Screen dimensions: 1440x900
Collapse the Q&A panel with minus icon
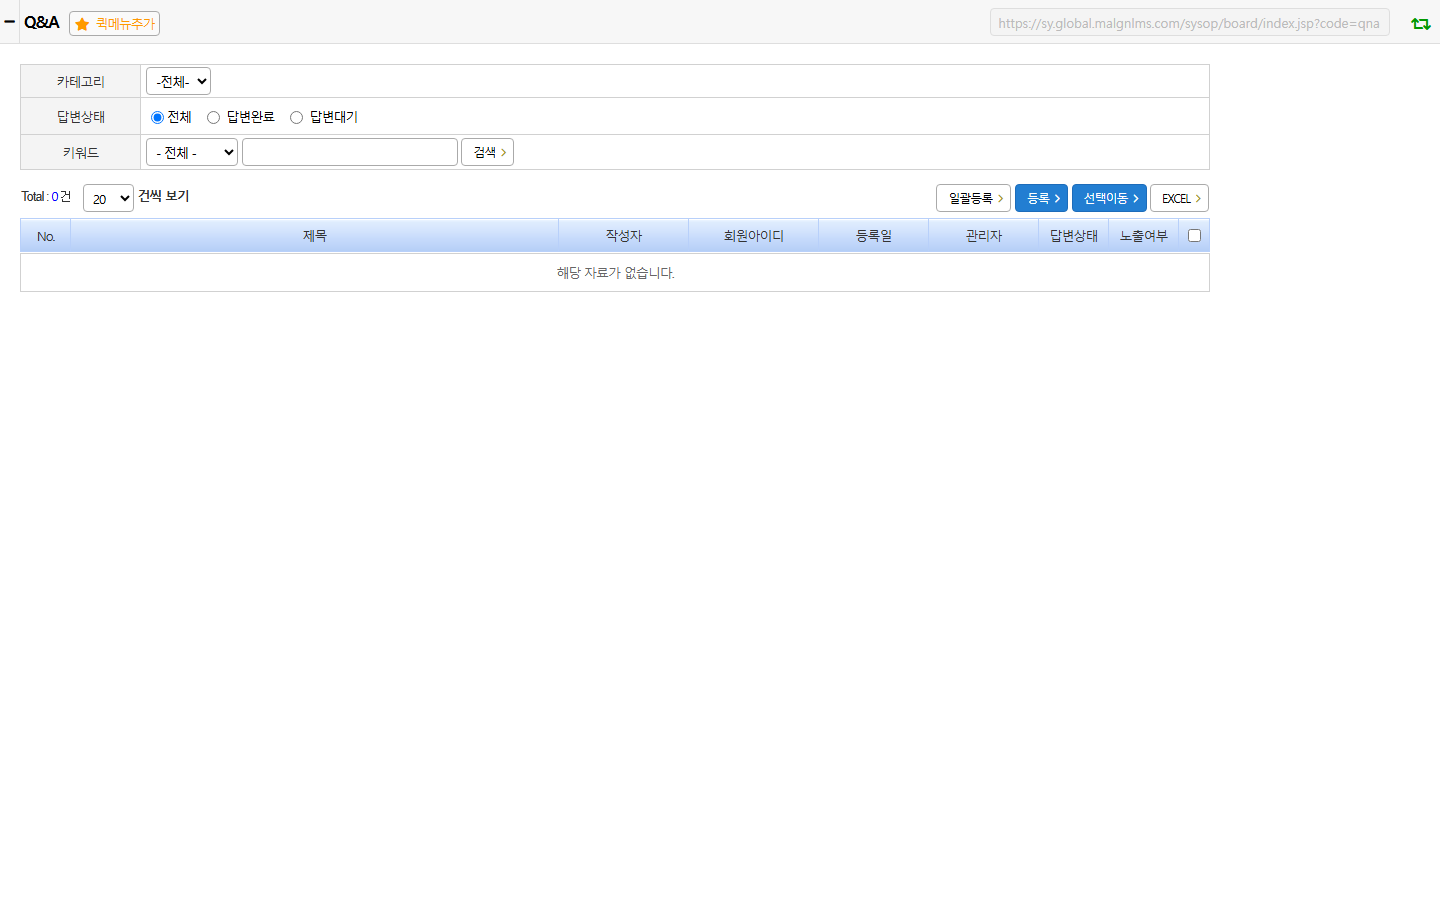(x=9, y=21)
